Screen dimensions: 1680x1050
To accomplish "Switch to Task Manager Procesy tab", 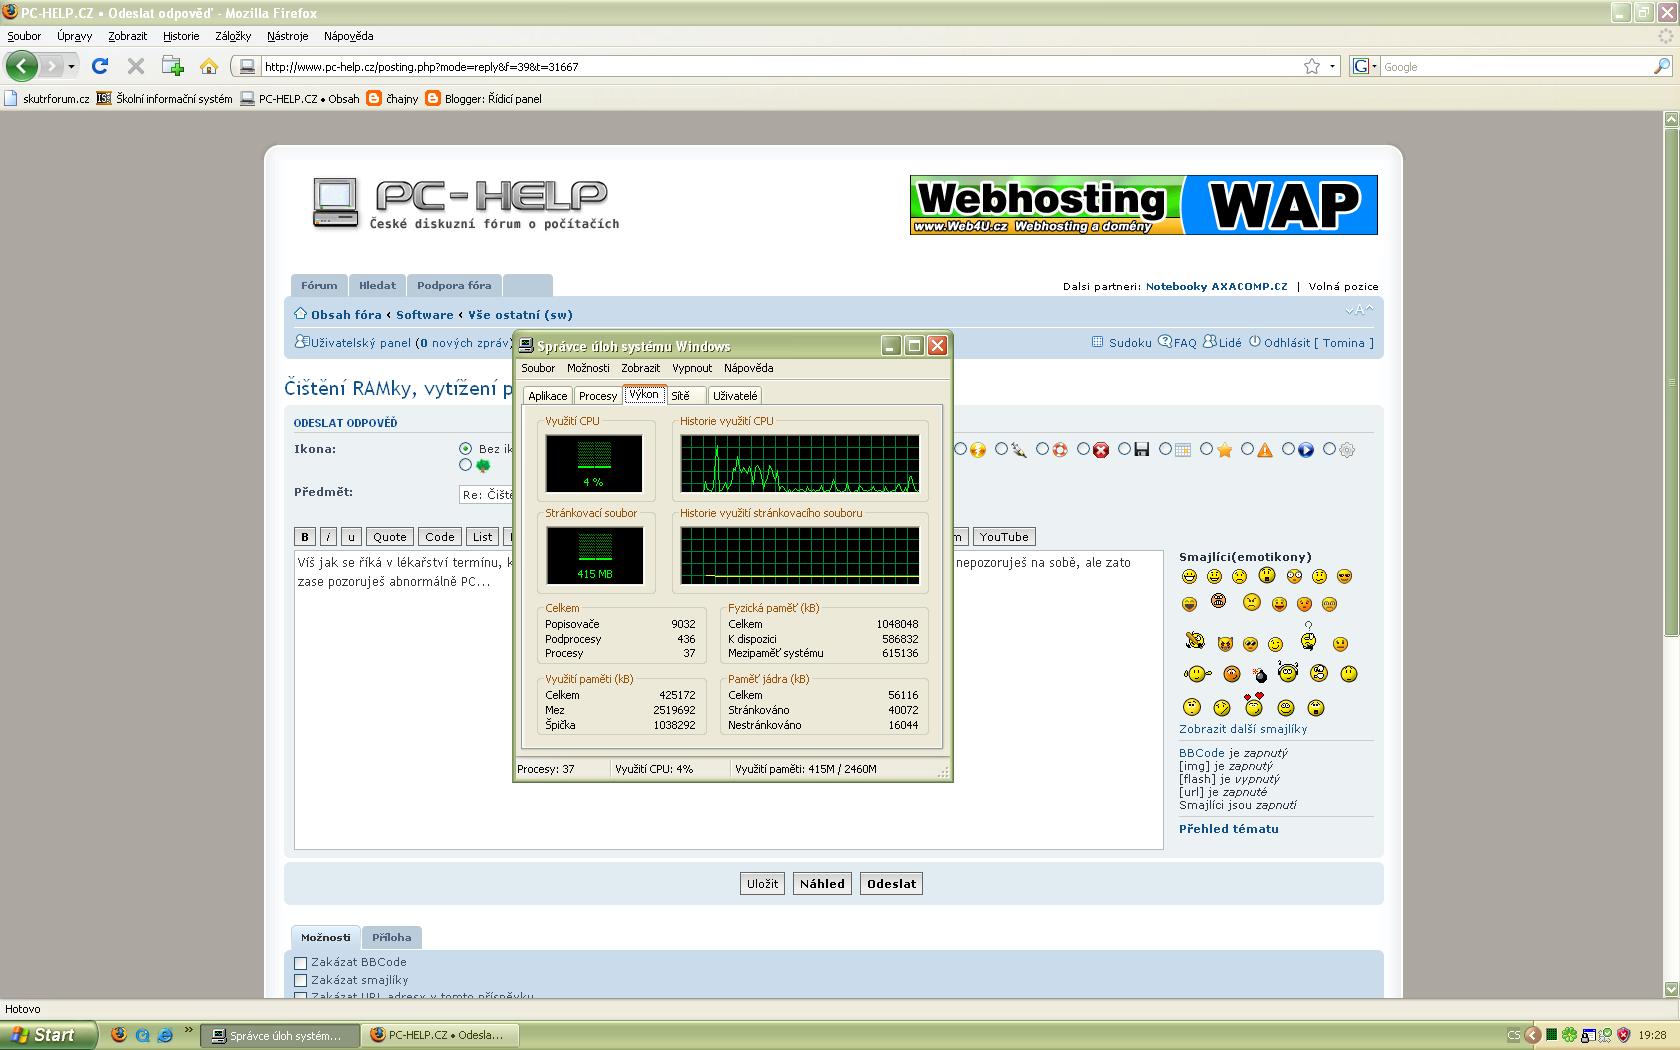I will [x=598, y=396].
